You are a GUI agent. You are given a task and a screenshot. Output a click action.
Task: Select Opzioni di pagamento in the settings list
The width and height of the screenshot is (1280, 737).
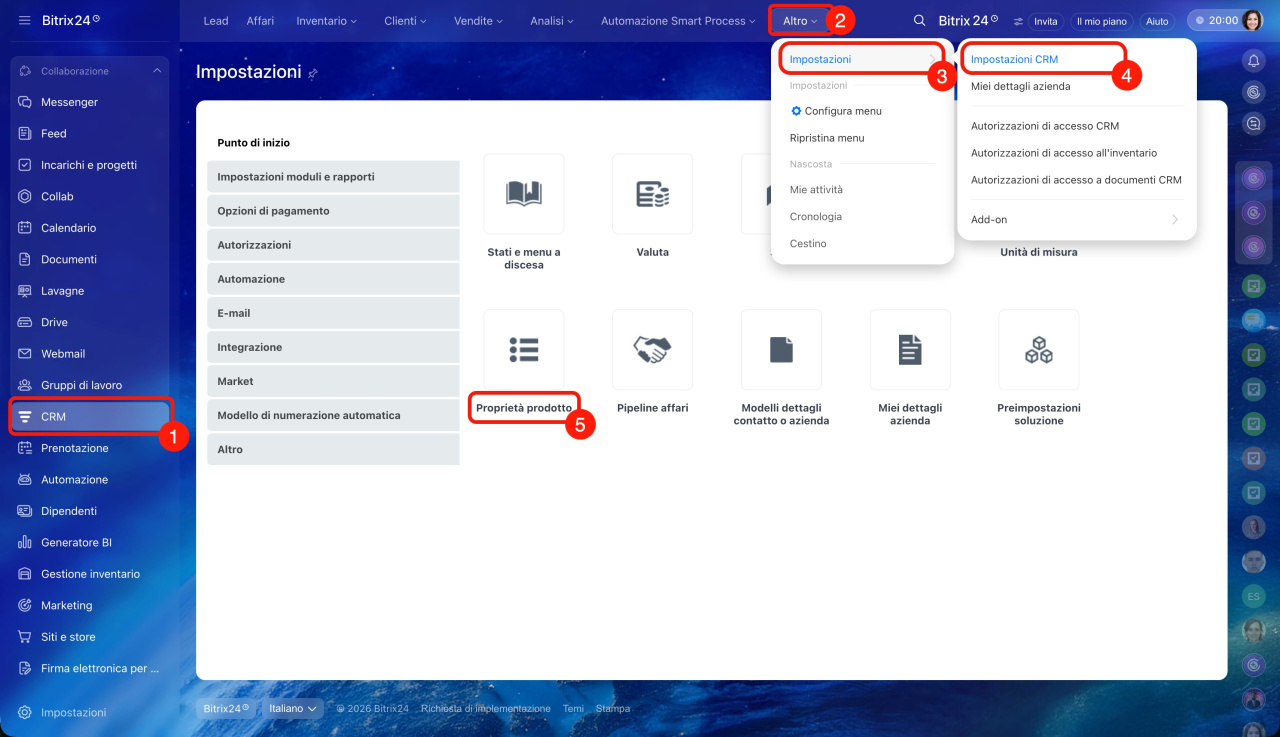point(333,211)
